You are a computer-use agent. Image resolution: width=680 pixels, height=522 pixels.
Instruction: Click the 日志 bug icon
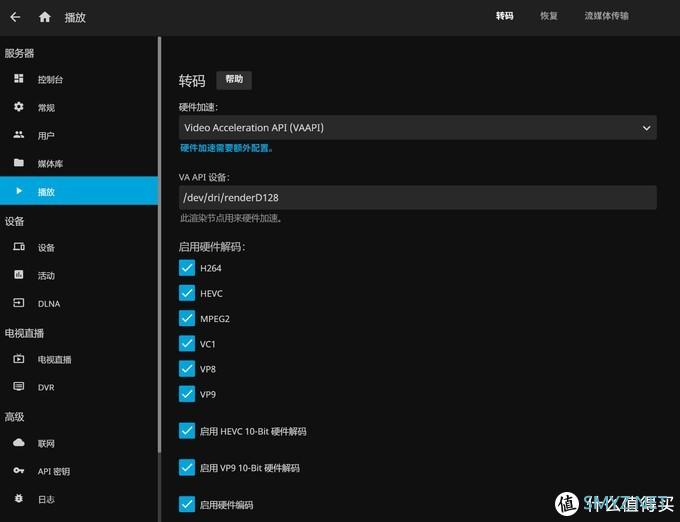[x=19, y=498]
